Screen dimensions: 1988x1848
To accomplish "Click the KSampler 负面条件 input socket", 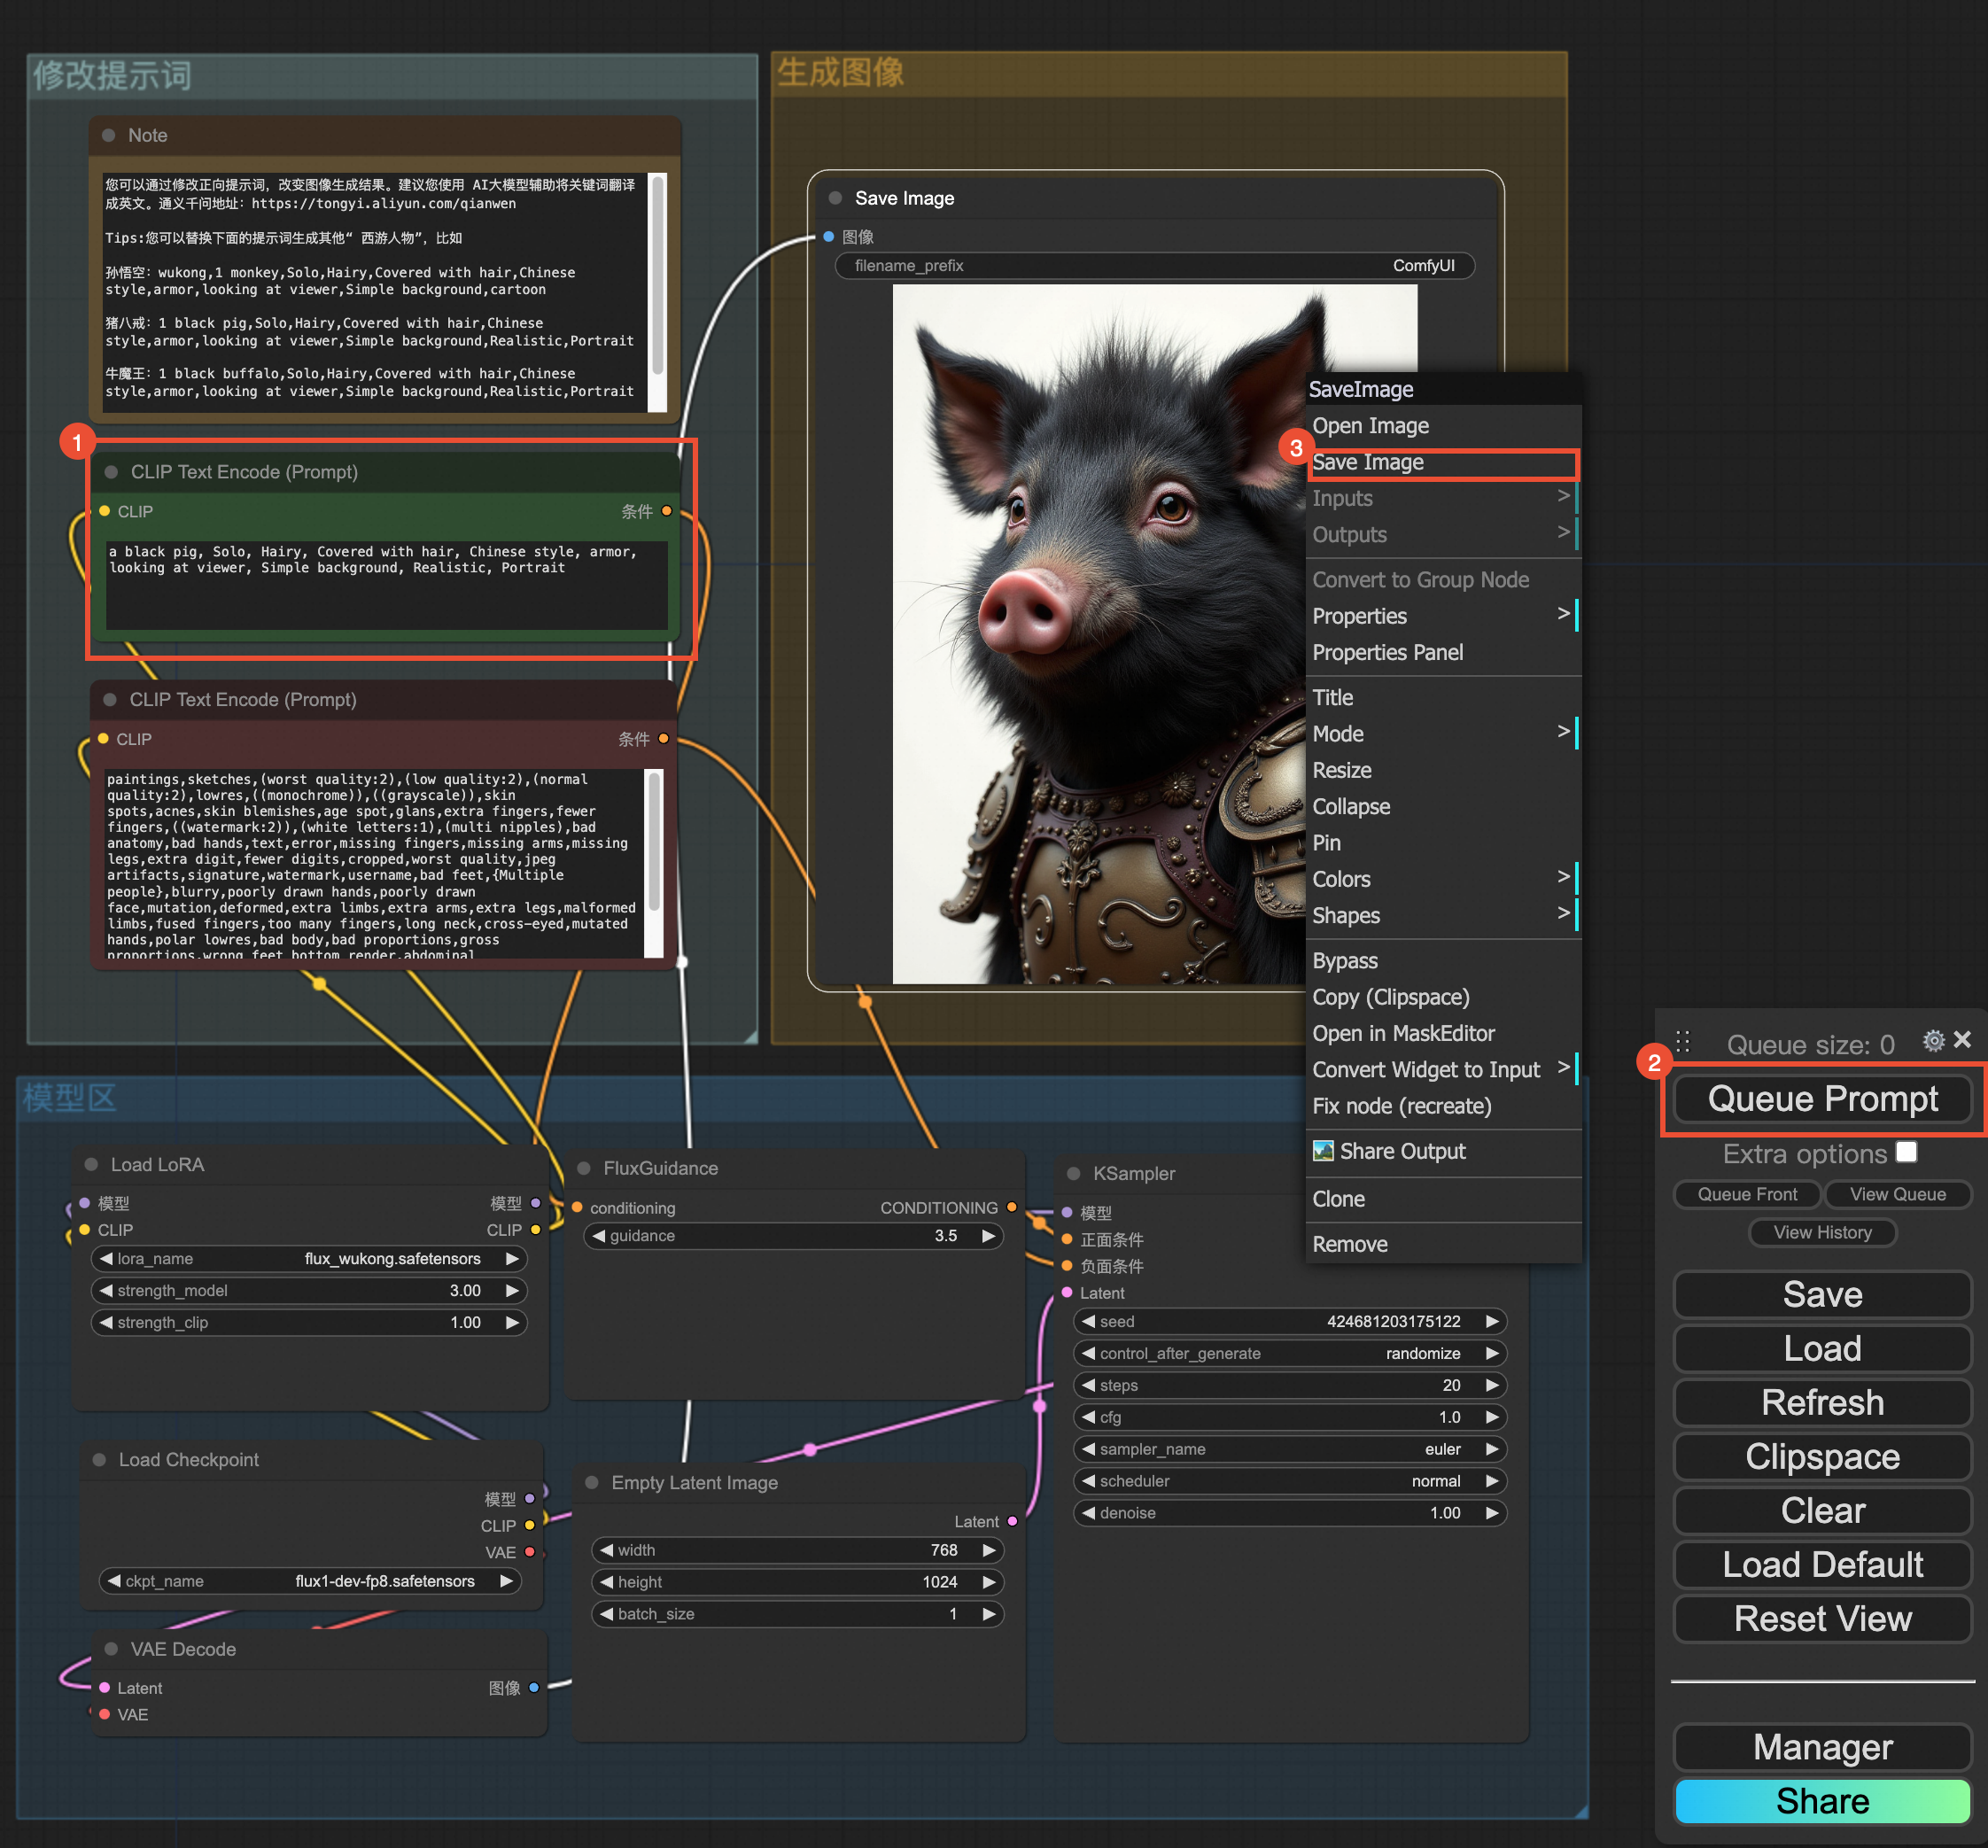I will (1068, 1266).
